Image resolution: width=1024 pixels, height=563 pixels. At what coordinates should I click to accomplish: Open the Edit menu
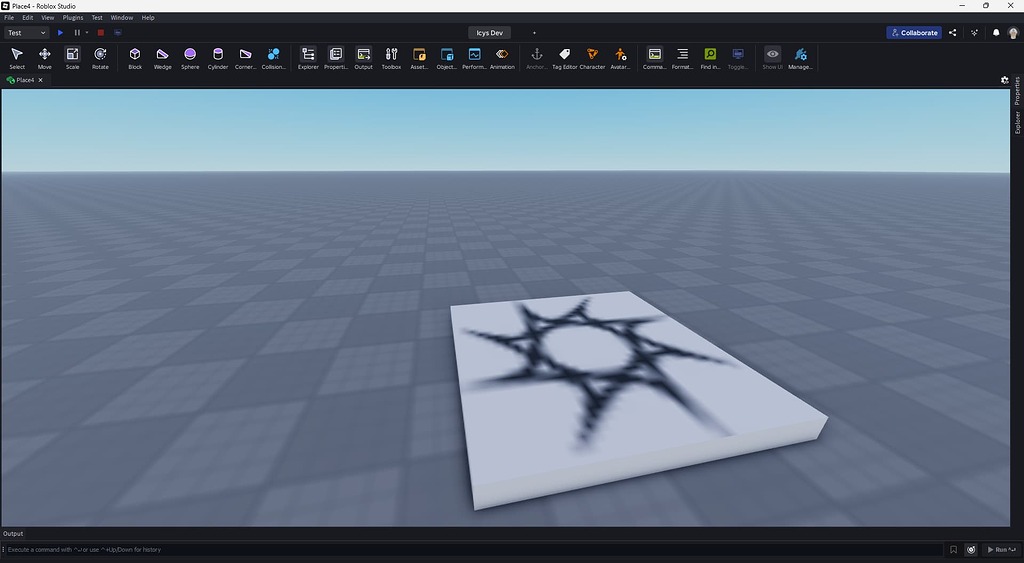tap(27, 18)
